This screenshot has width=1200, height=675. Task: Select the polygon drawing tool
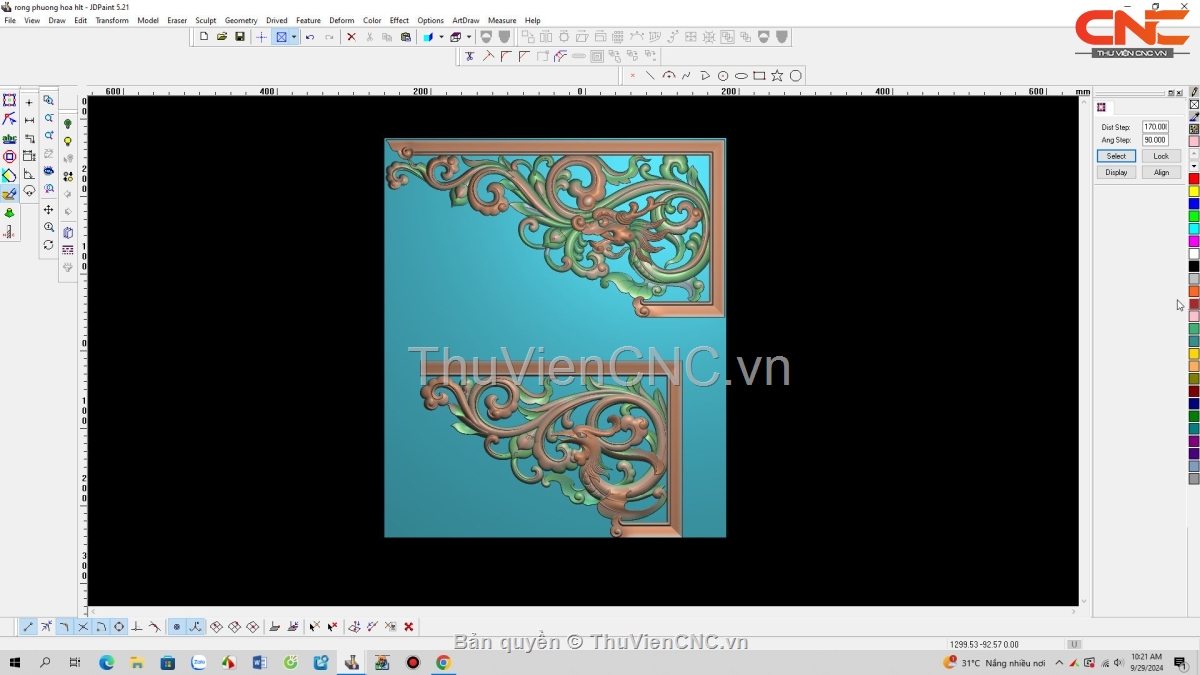coord(796,76)
